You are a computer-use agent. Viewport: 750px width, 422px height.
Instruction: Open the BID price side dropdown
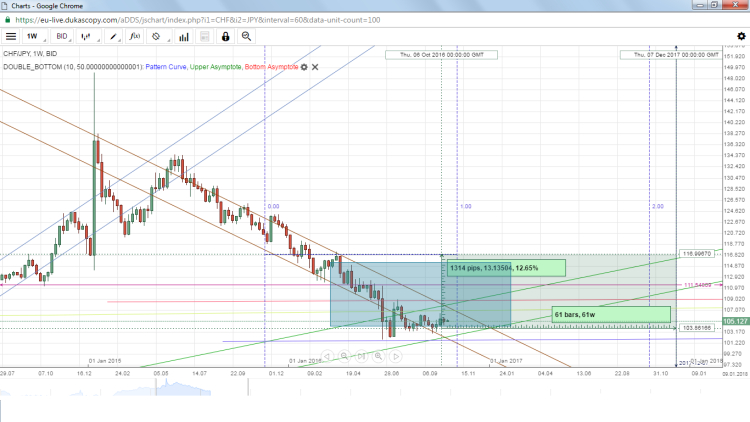[65, 36]
